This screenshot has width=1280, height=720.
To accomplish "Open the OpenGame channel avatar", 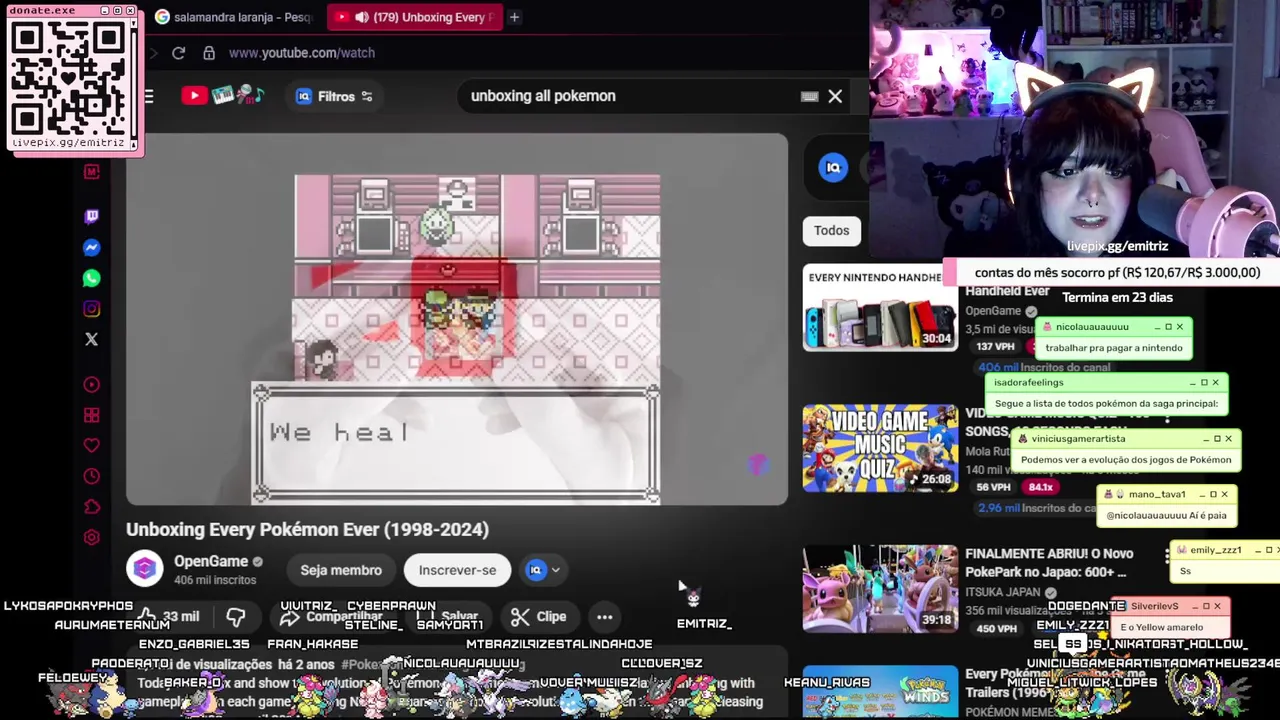I will click(x=144, y=569).
